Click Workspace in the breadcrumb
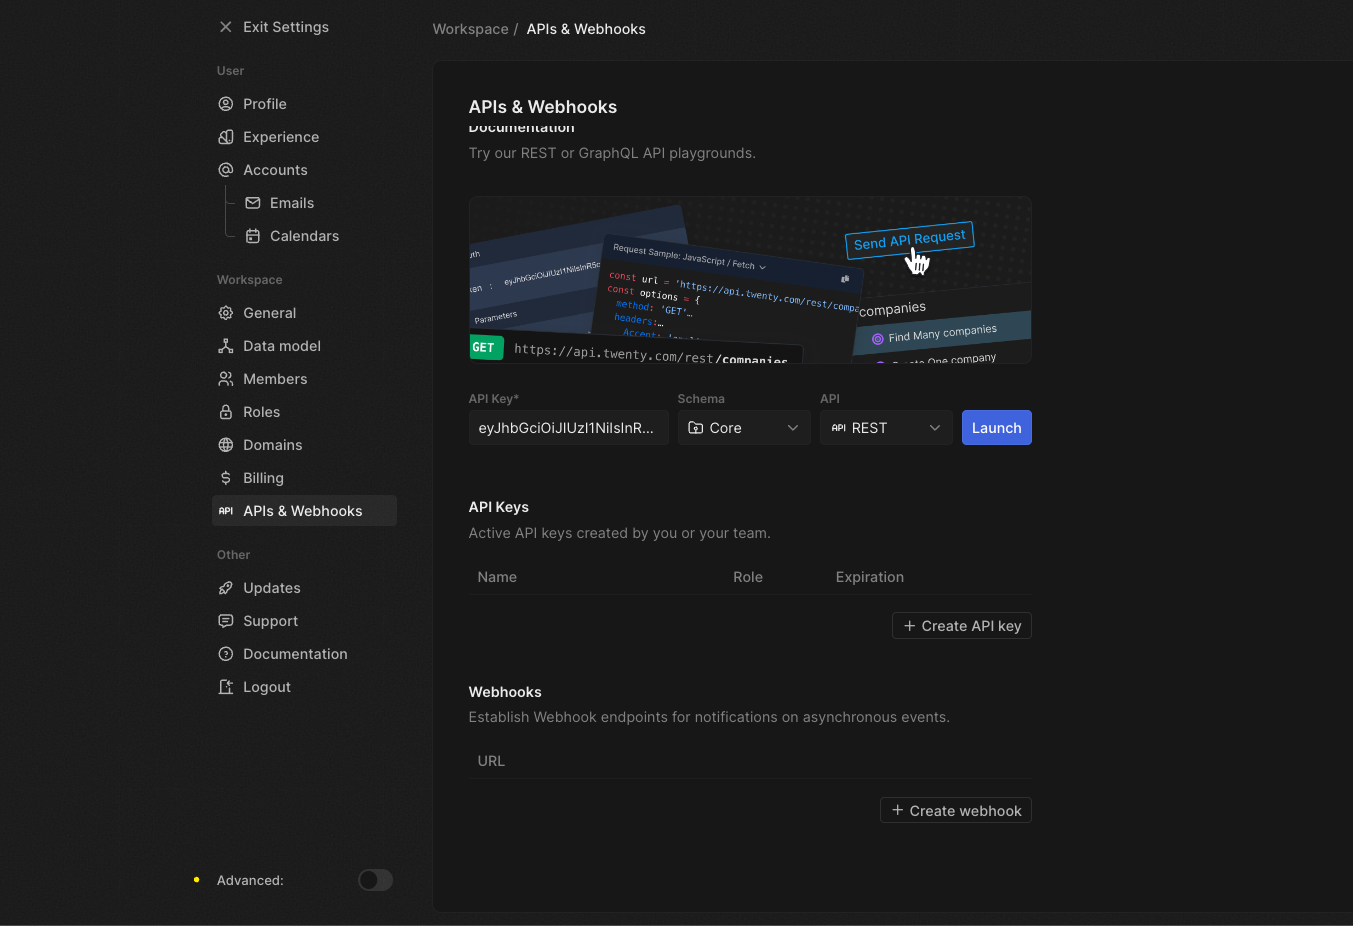This screenshot has height=926, width=1353. coord(470,28)
